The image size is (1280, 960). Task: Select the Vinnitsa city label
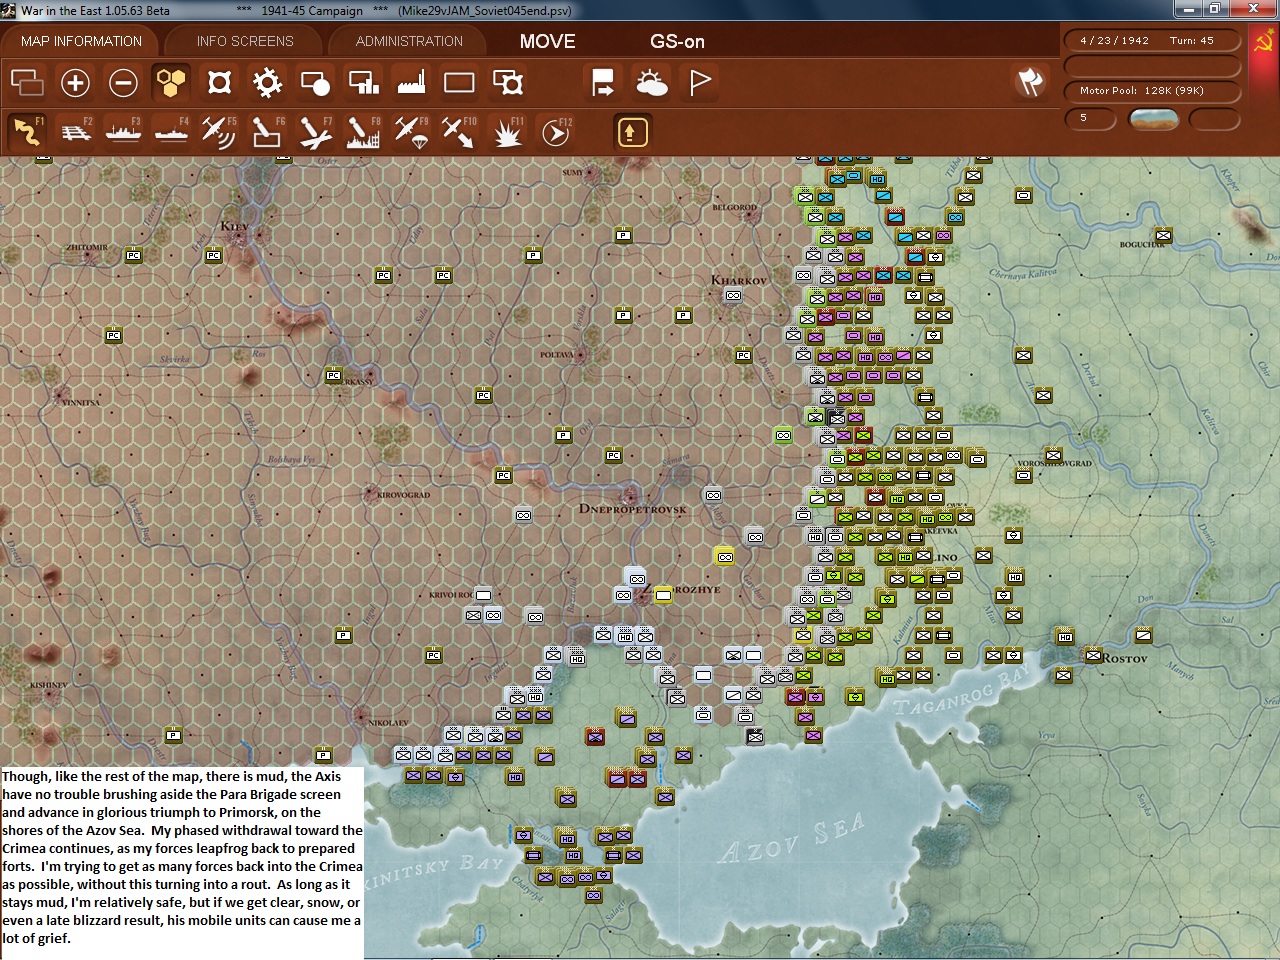tap(81, 403)
